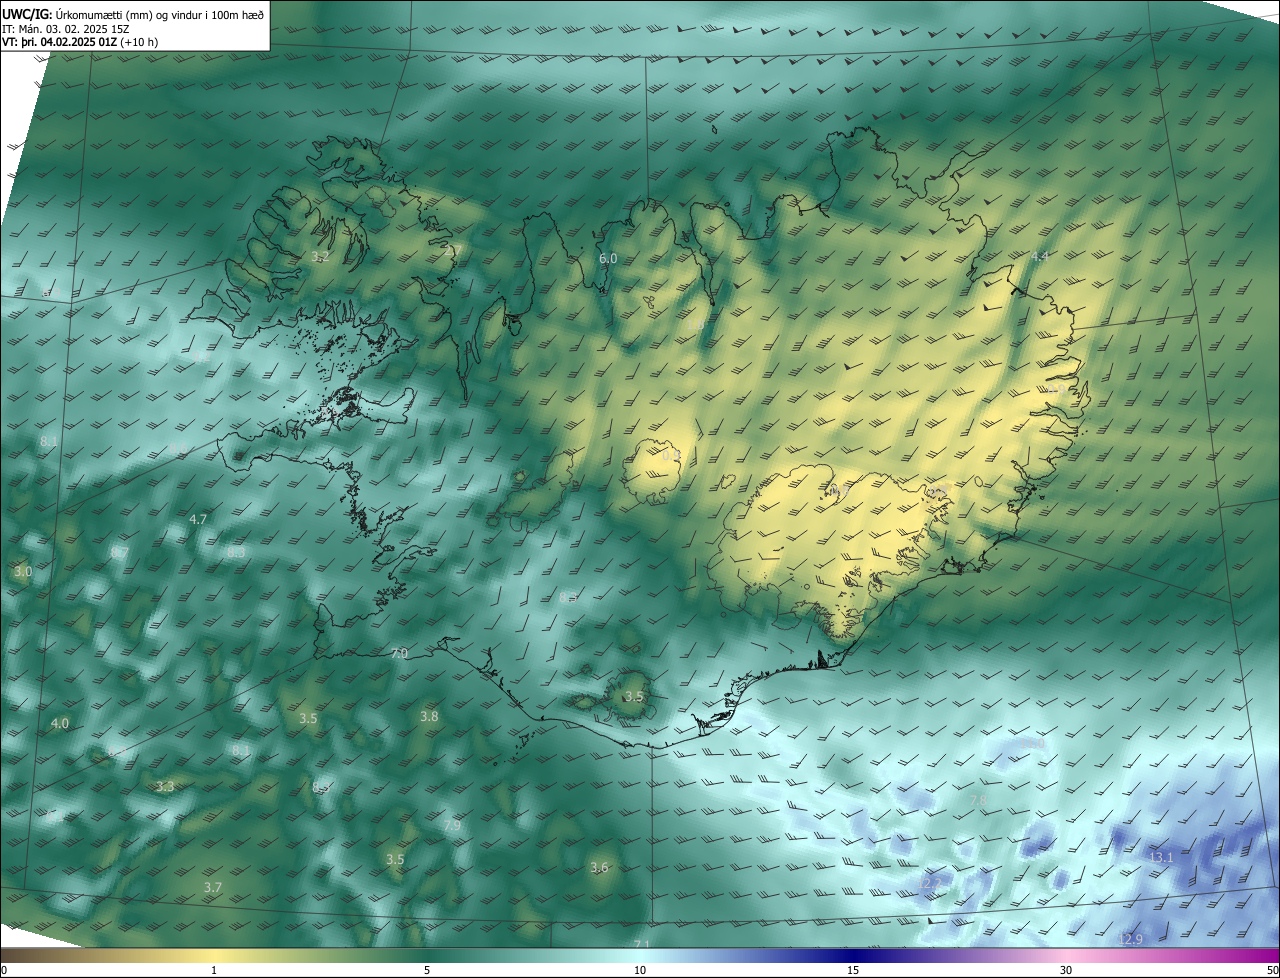Click the 'UWC/IG: Úrkomumætti (mm)' map title
This screenshot has height=978, width=1280.
click(133, 13)
